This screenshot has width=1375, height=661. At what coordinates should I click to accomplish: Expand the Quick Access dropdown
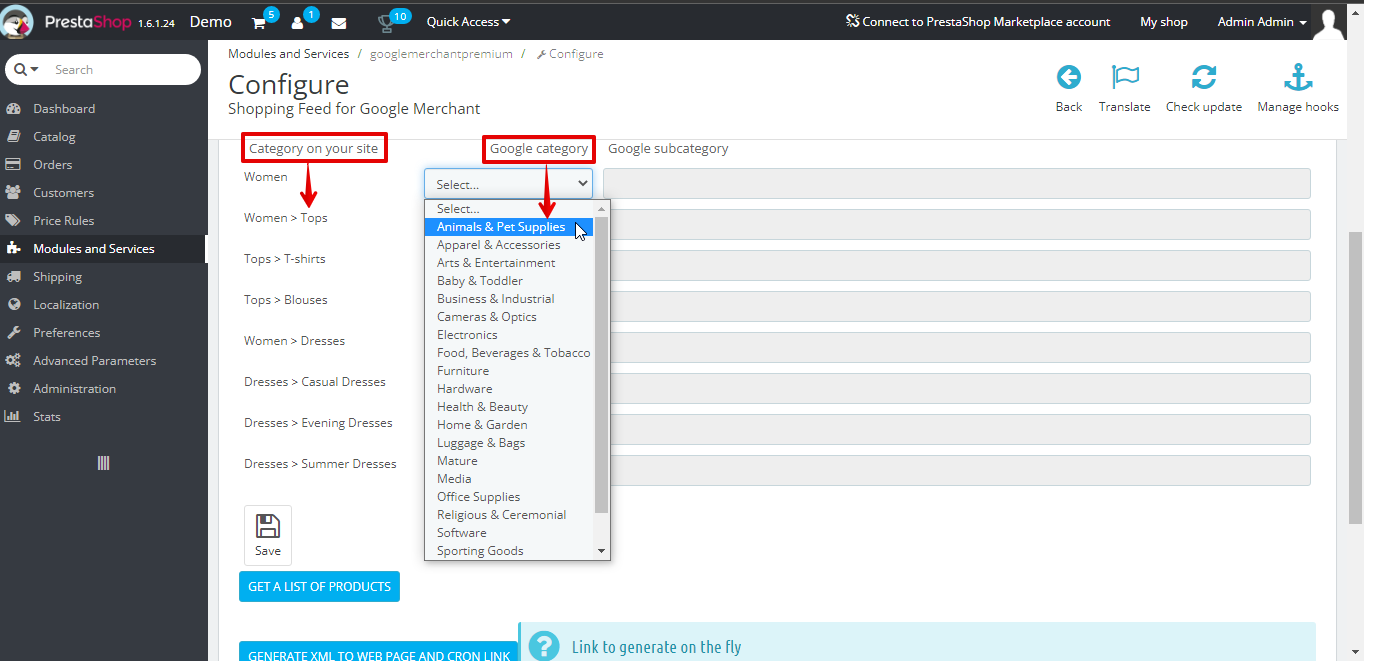point(468,21)
